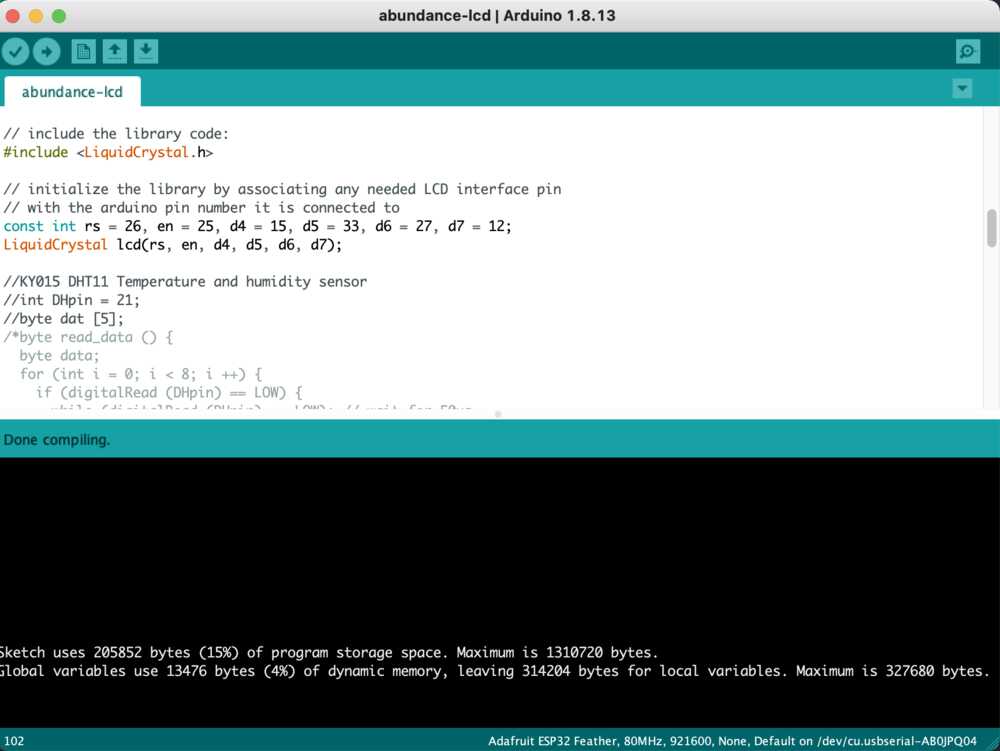This screenshot has height=751, width=1000.
Task: Click the "rs = 26" assignment
Action: 113,226
